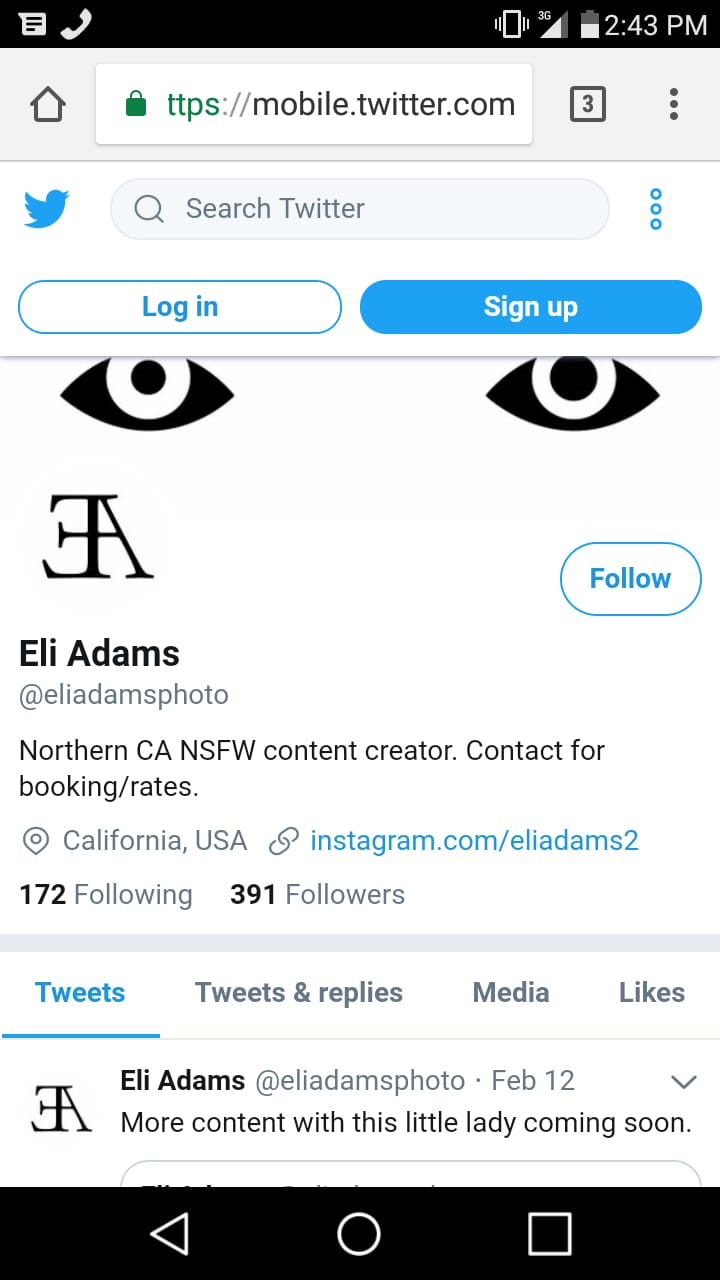Image resolution: width=720 pixels, height=1280 pixels.
Task: Tap the Twitter bird logo
Action: tap(47, 209)
